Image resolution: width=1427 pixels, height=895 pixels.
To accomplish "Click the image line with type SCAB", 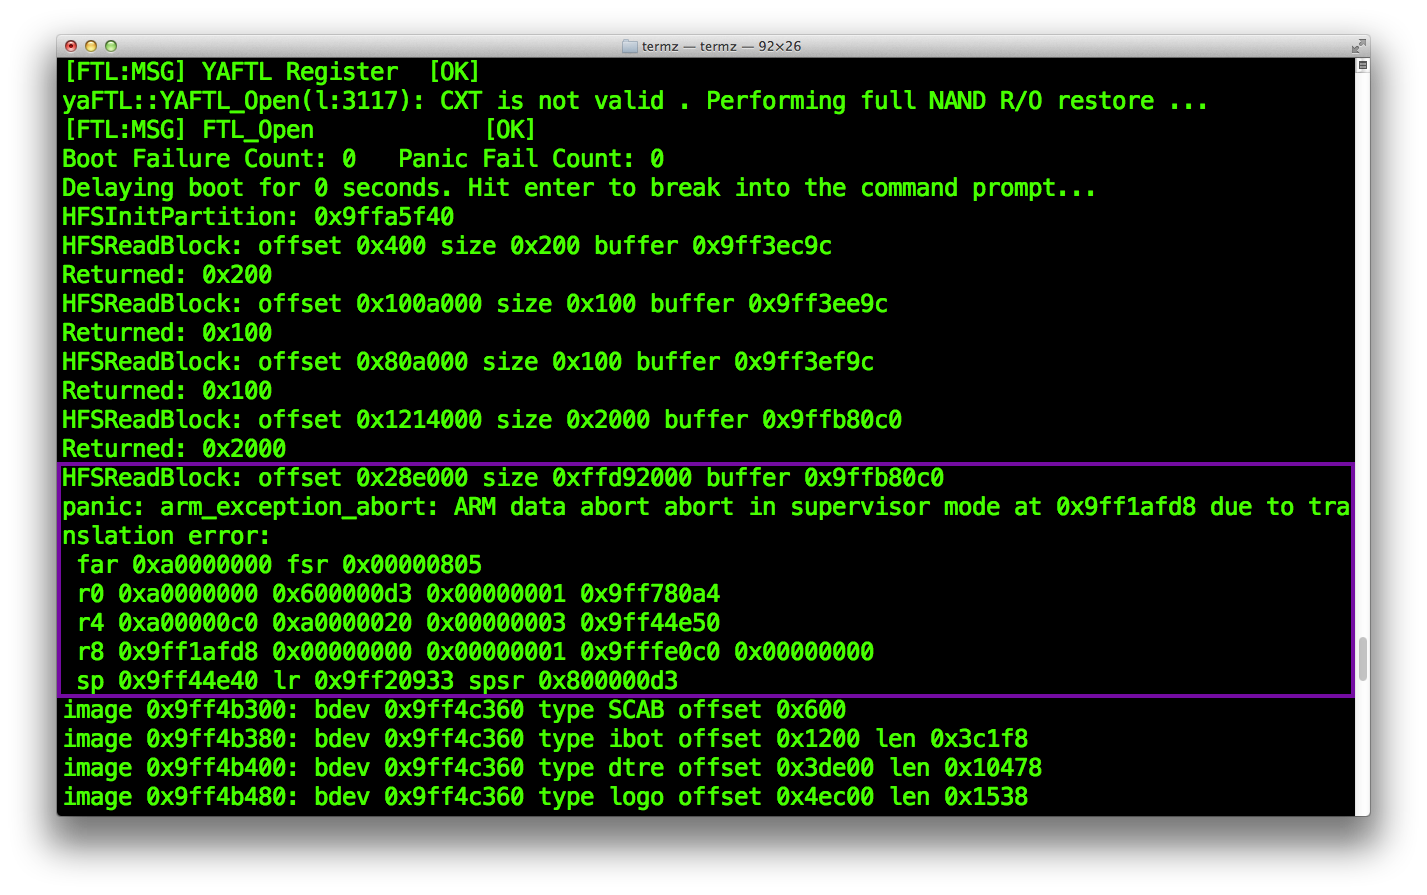I will tap(454, 710).
